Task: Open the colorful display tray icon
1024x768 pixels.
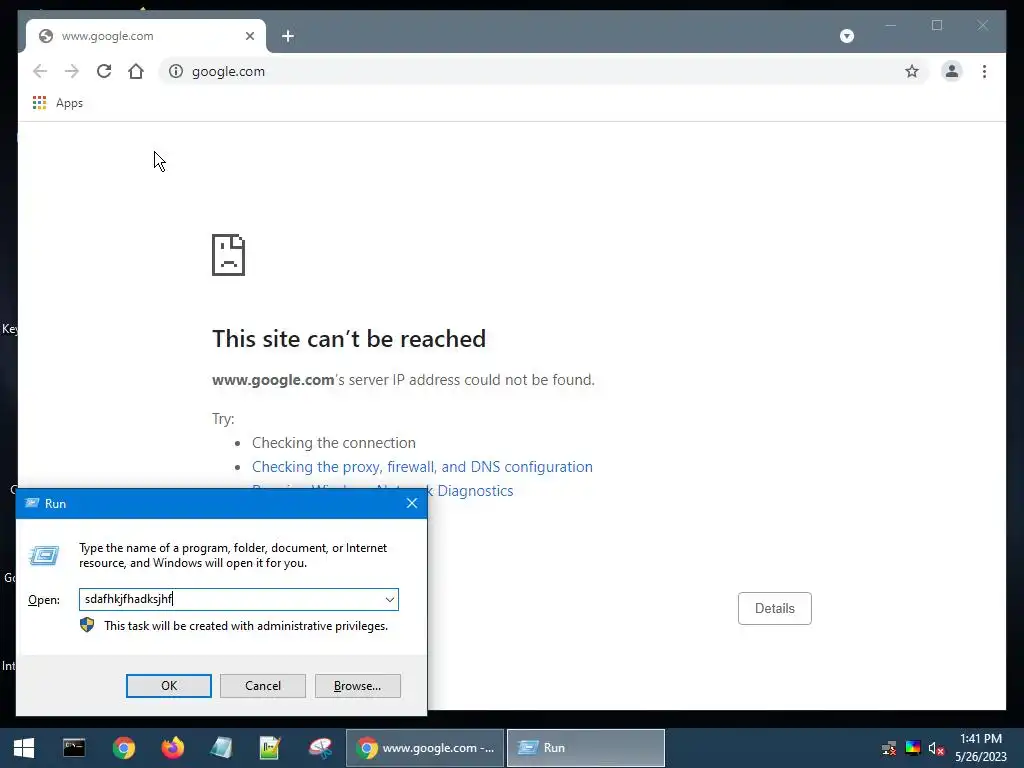Action: pyautogui.click(x=913, y=748)
